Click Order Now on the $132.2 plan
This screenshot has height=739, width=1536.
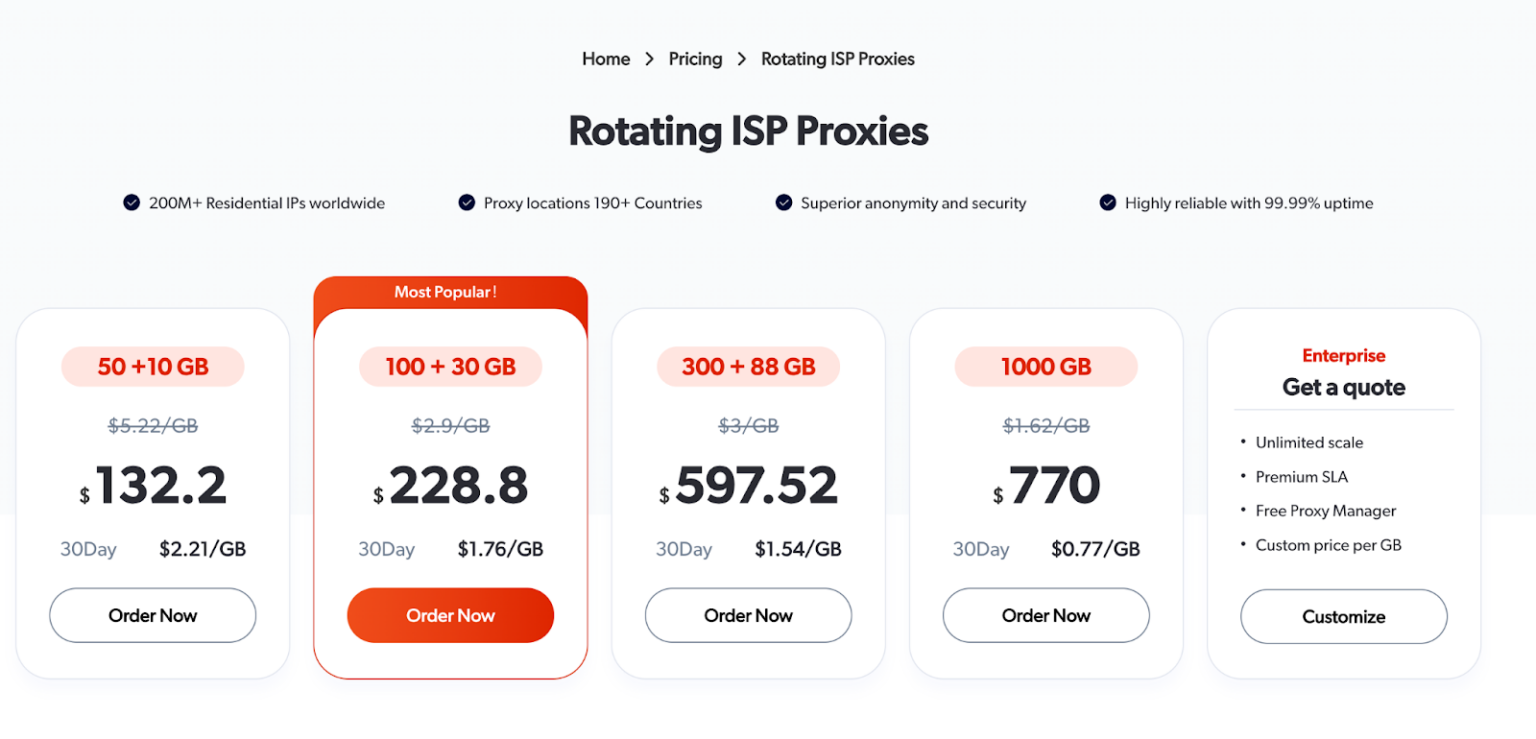[152, 615]
